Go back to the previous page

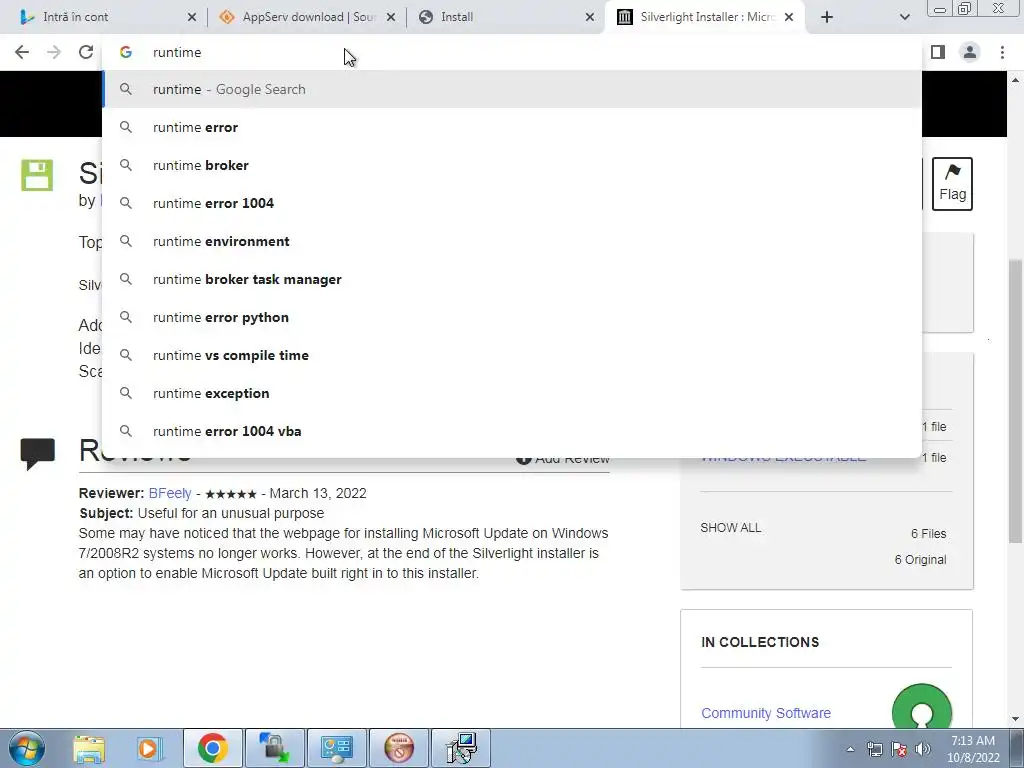22,52
